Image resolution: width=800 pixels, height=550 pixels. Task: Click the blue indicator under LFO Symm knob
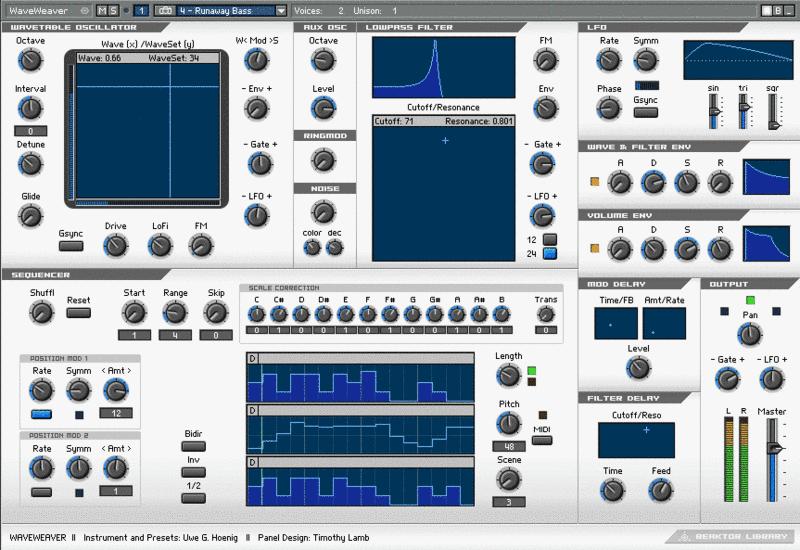pos(646,85)
